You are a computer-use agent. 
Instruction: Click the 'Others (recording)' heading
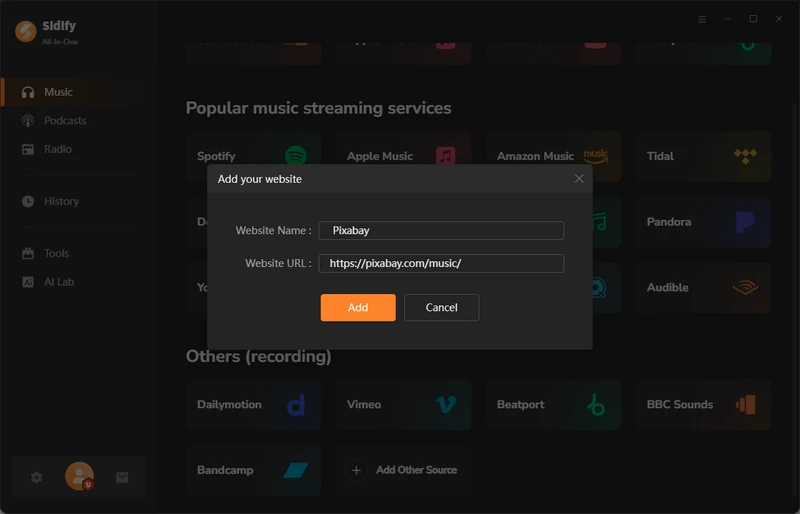259,356
